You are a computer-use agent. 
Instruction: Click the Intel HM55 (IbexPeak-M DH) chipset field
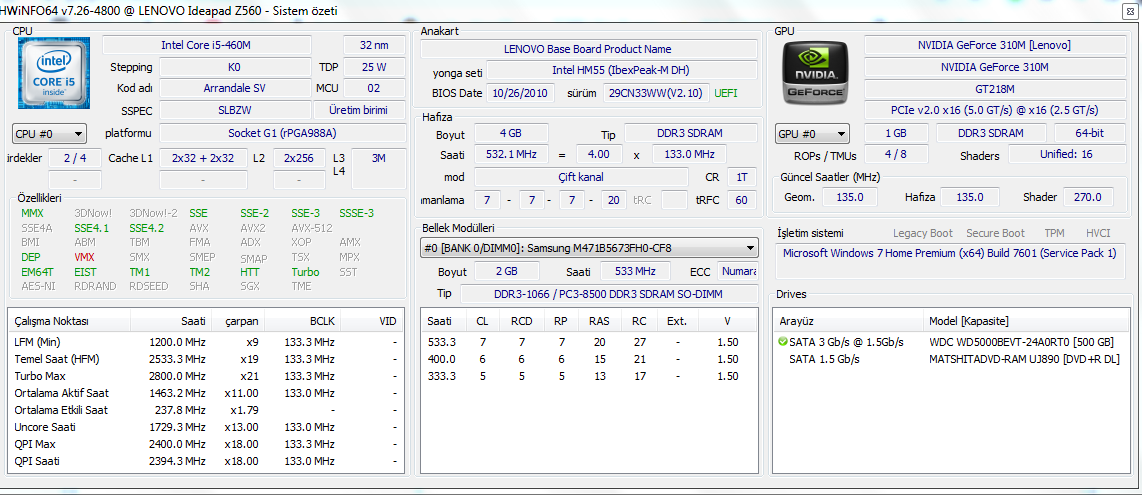click(621, 71)
